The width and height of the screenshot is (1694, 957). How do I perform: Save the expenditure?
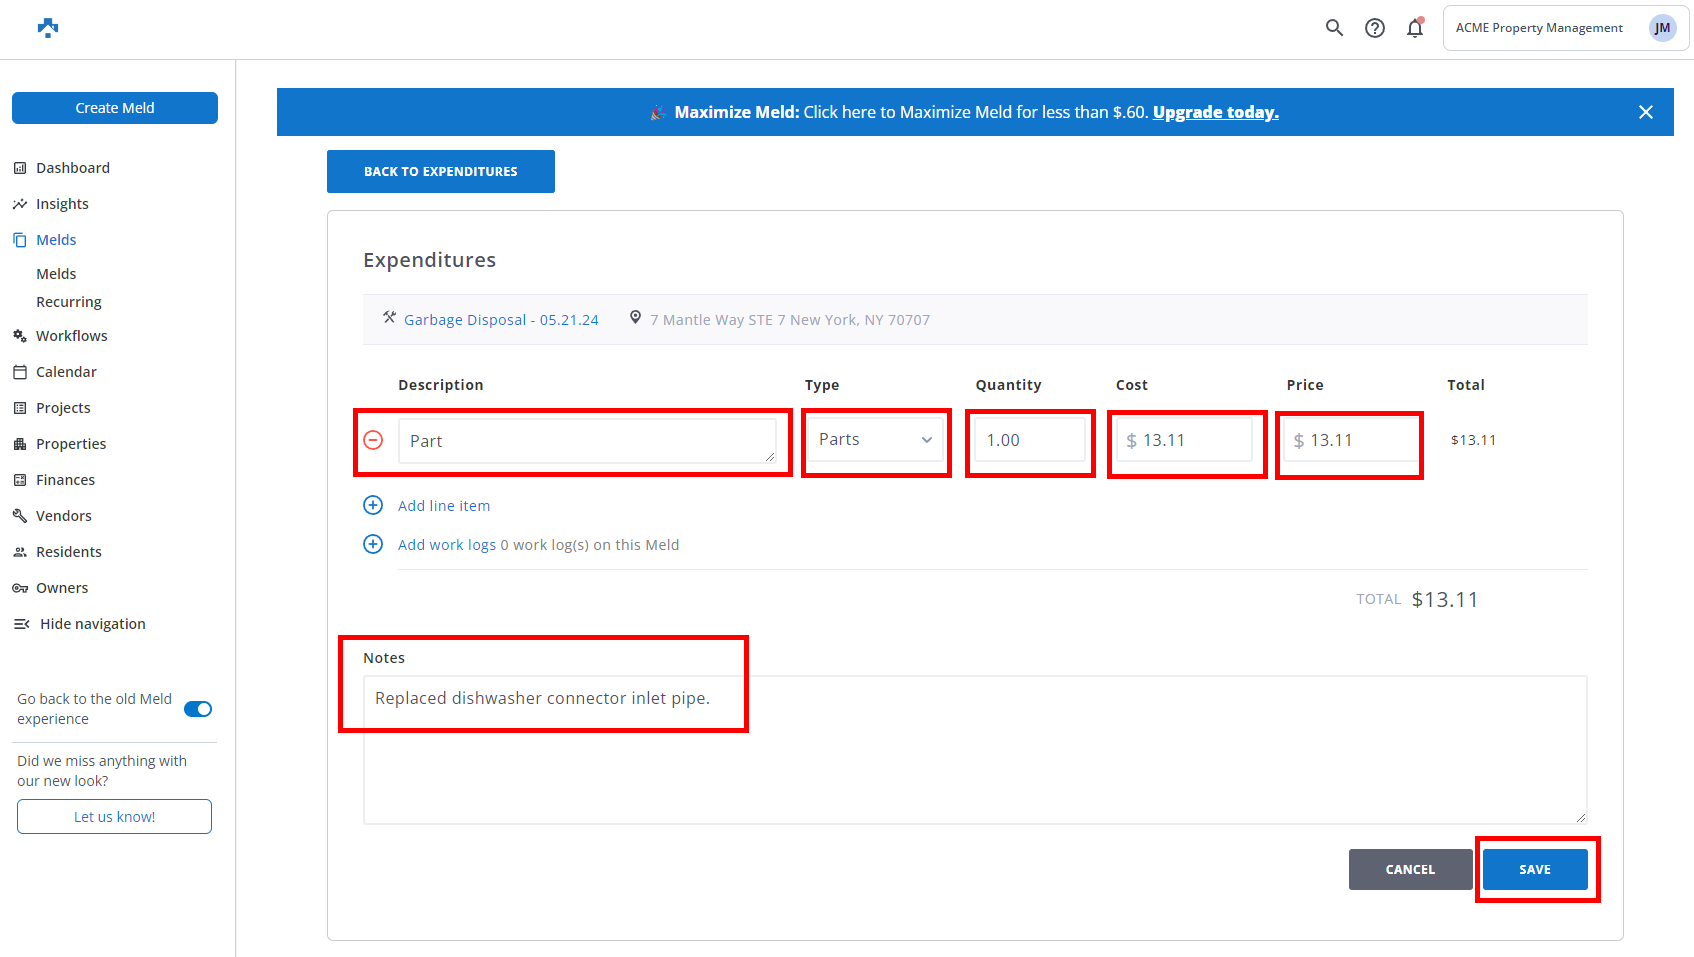pos(1534,869)
